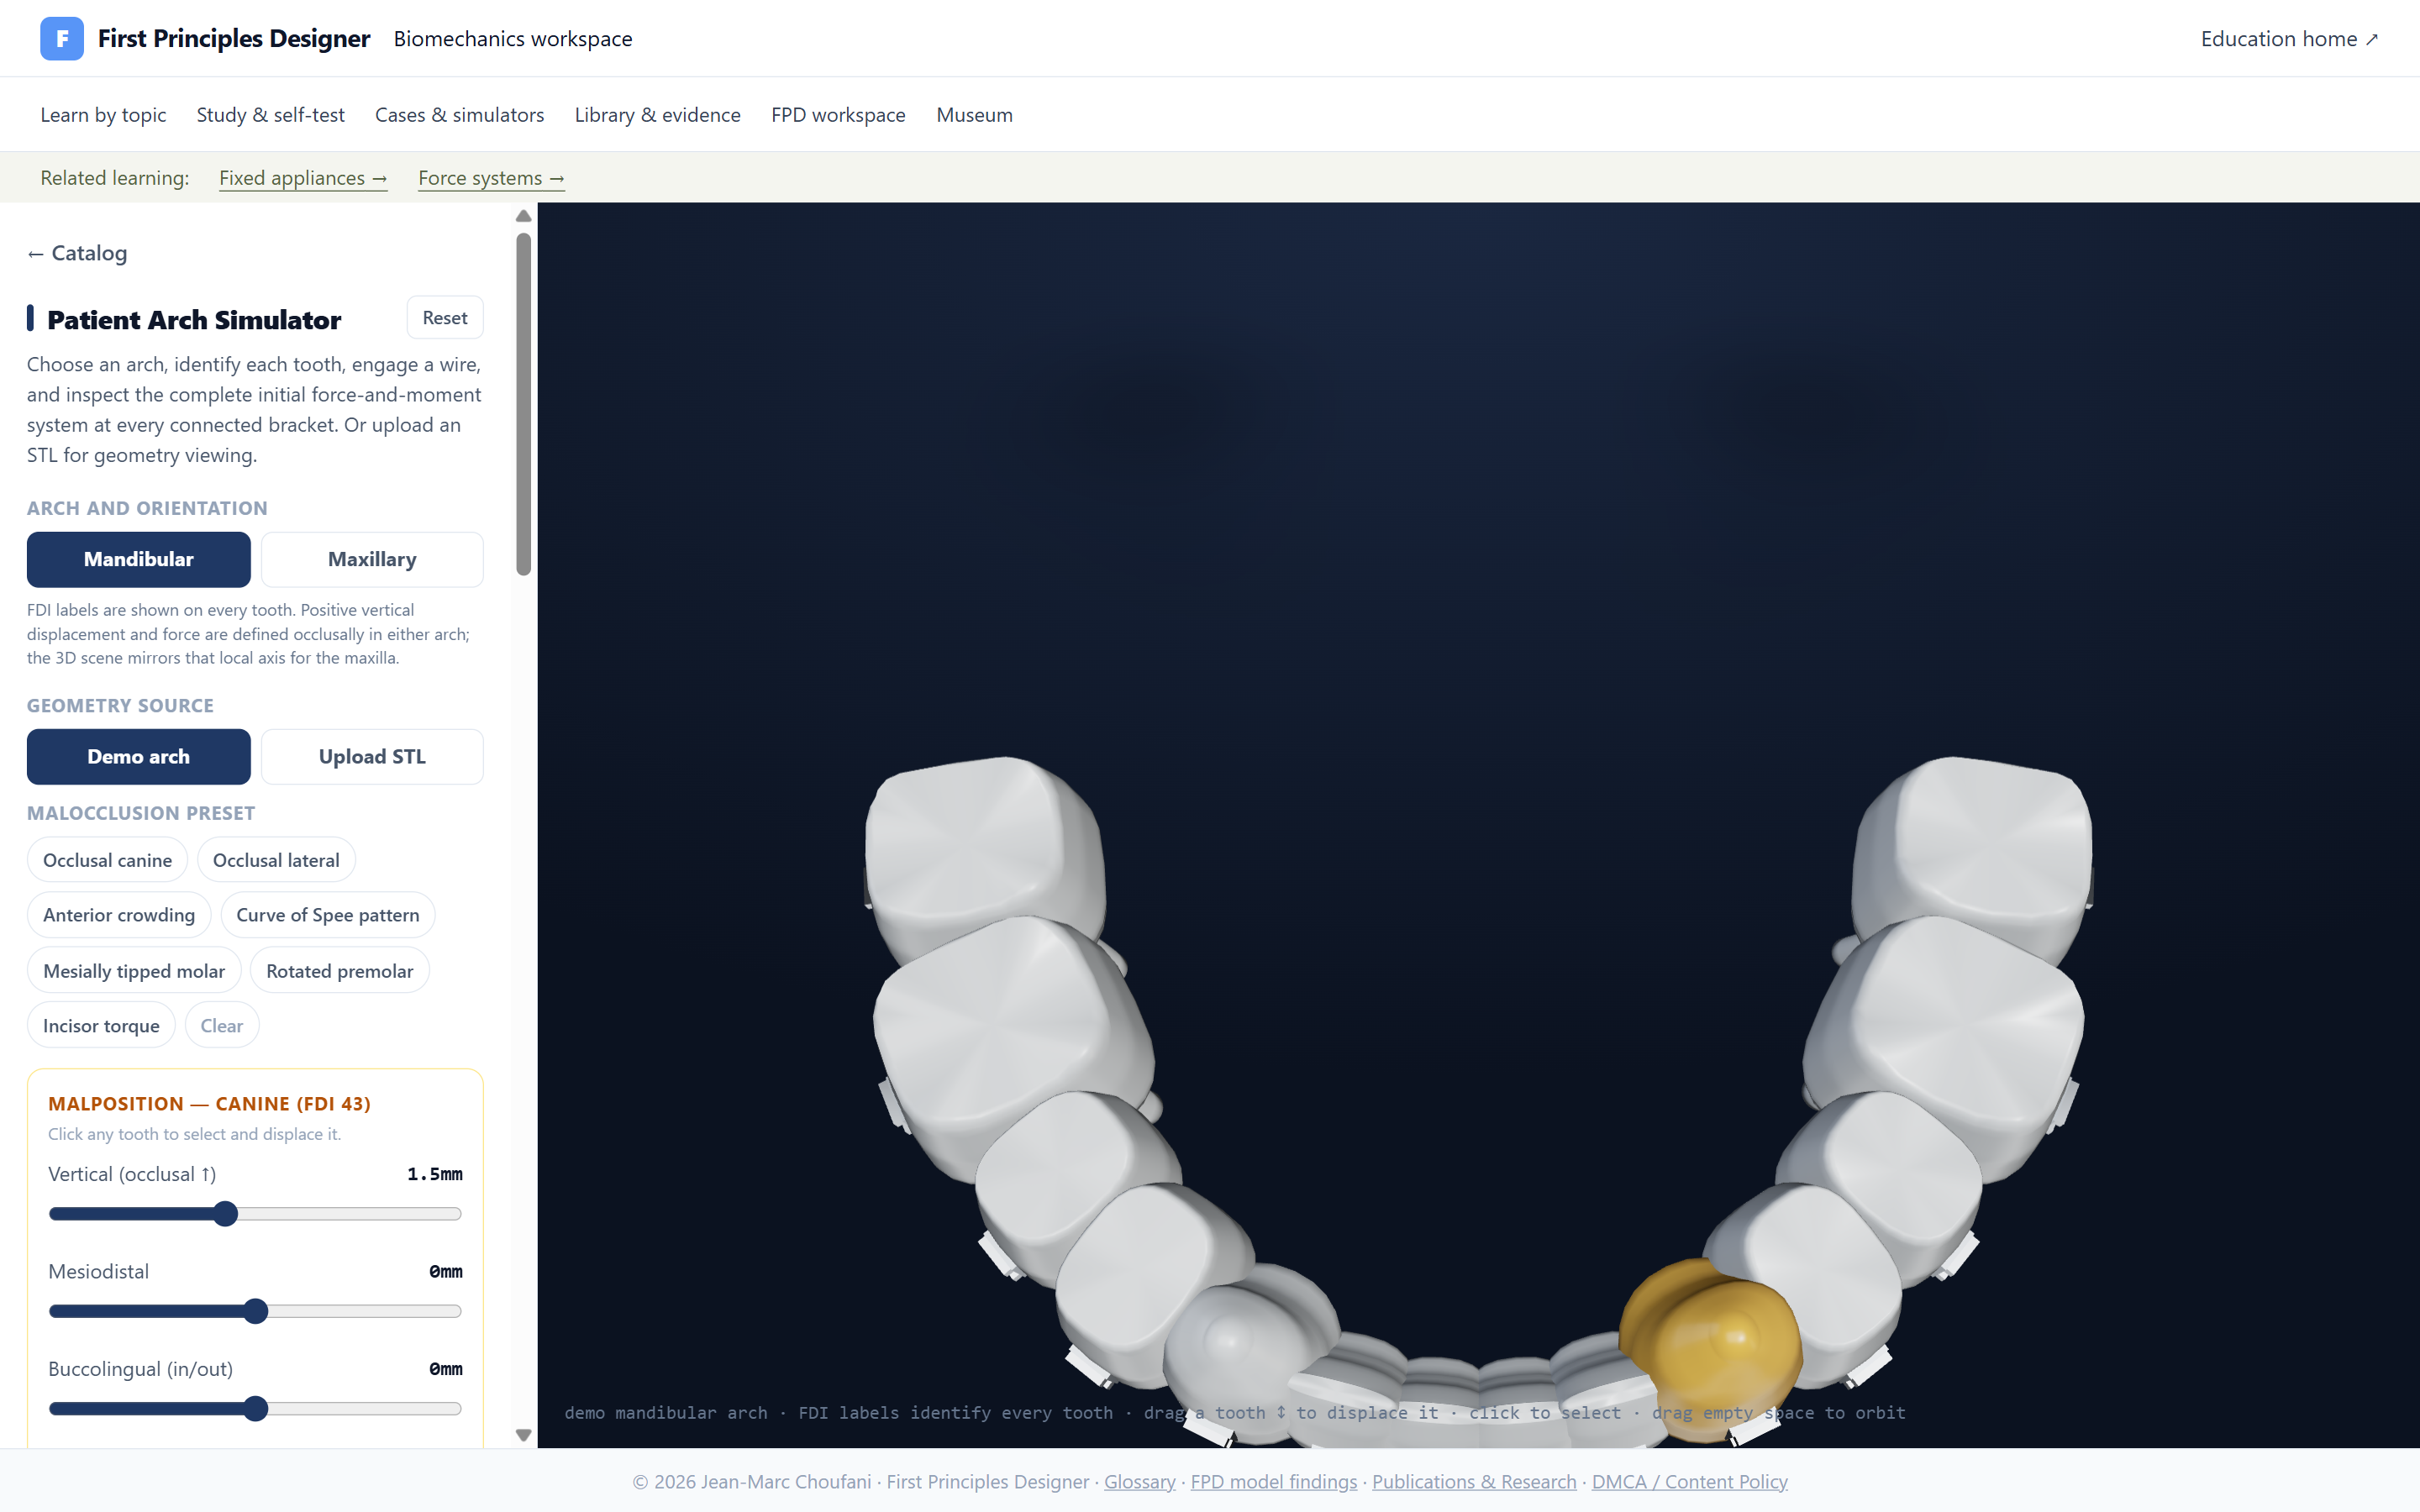Image resolution: width=2420 pixels, height=1512 pixels.
Task: Go back to Catalog
Action: (77, 253)
